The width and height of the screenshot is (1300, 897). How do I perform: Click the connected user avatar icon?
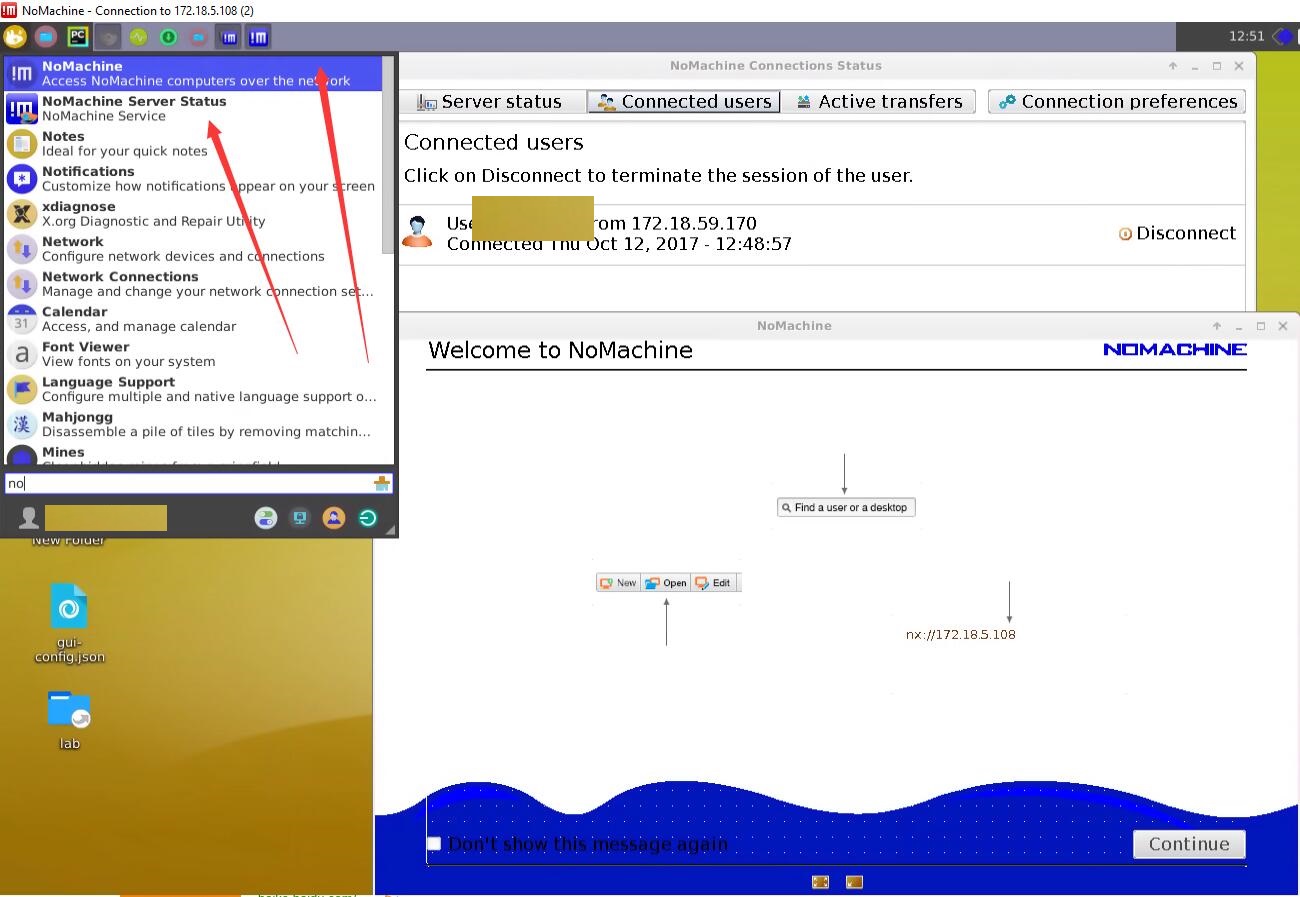pos(417,231)
